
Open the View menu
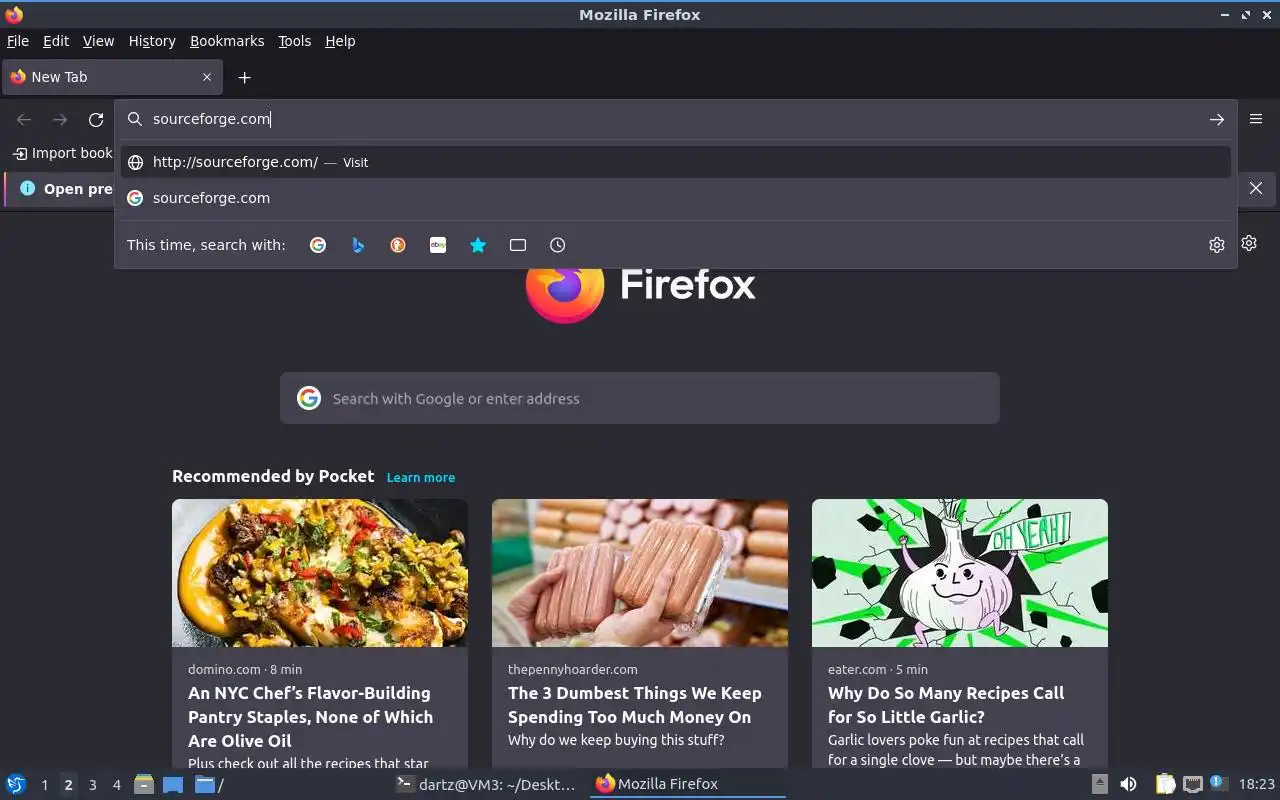click(98, 41)
